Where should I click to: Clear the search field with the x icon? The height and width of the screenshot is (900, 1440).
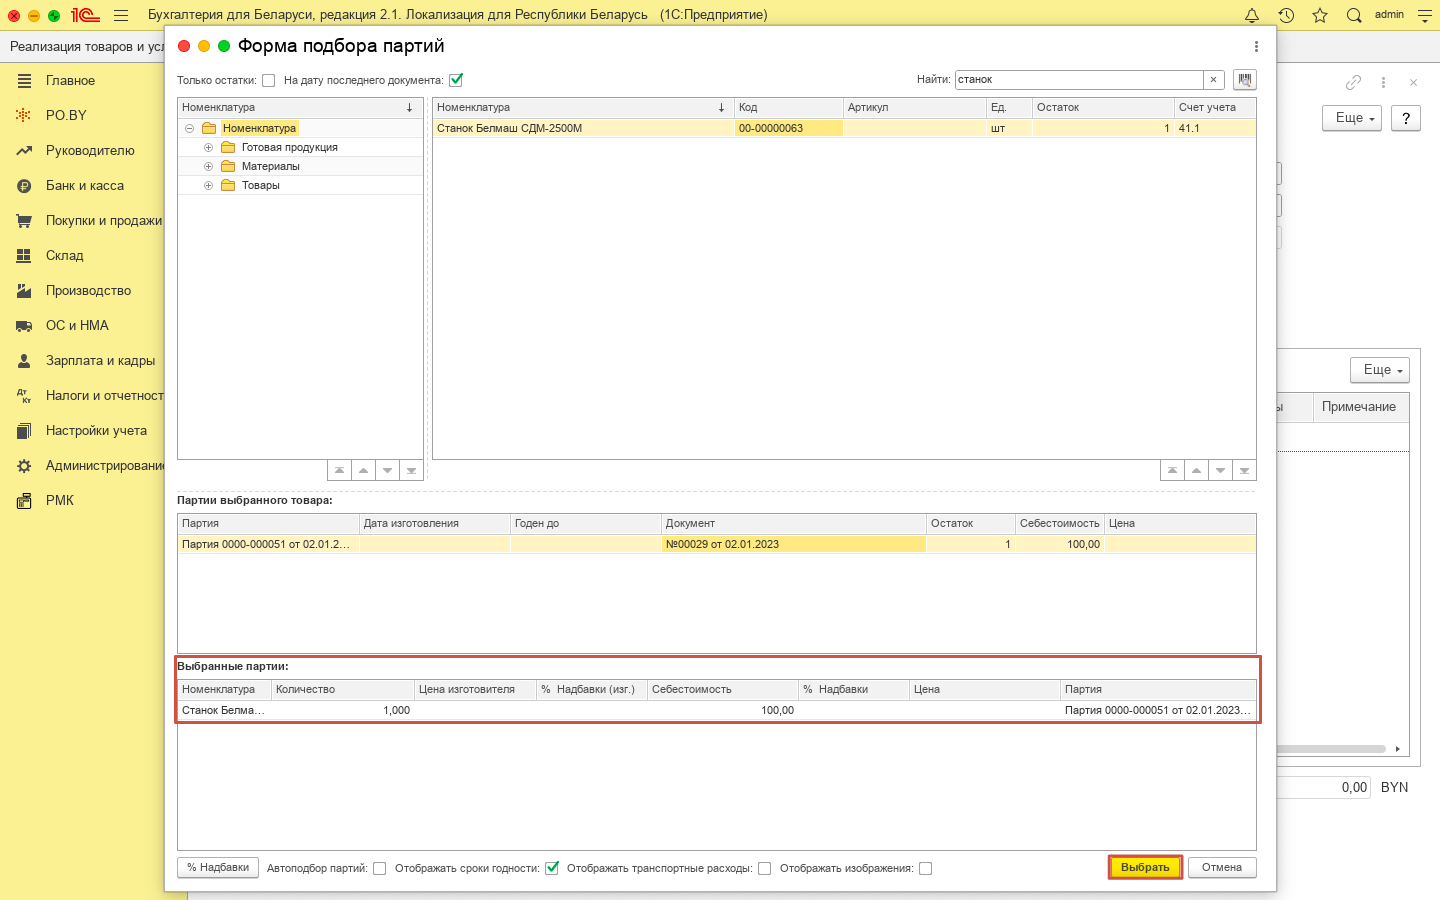point(1214,80)
